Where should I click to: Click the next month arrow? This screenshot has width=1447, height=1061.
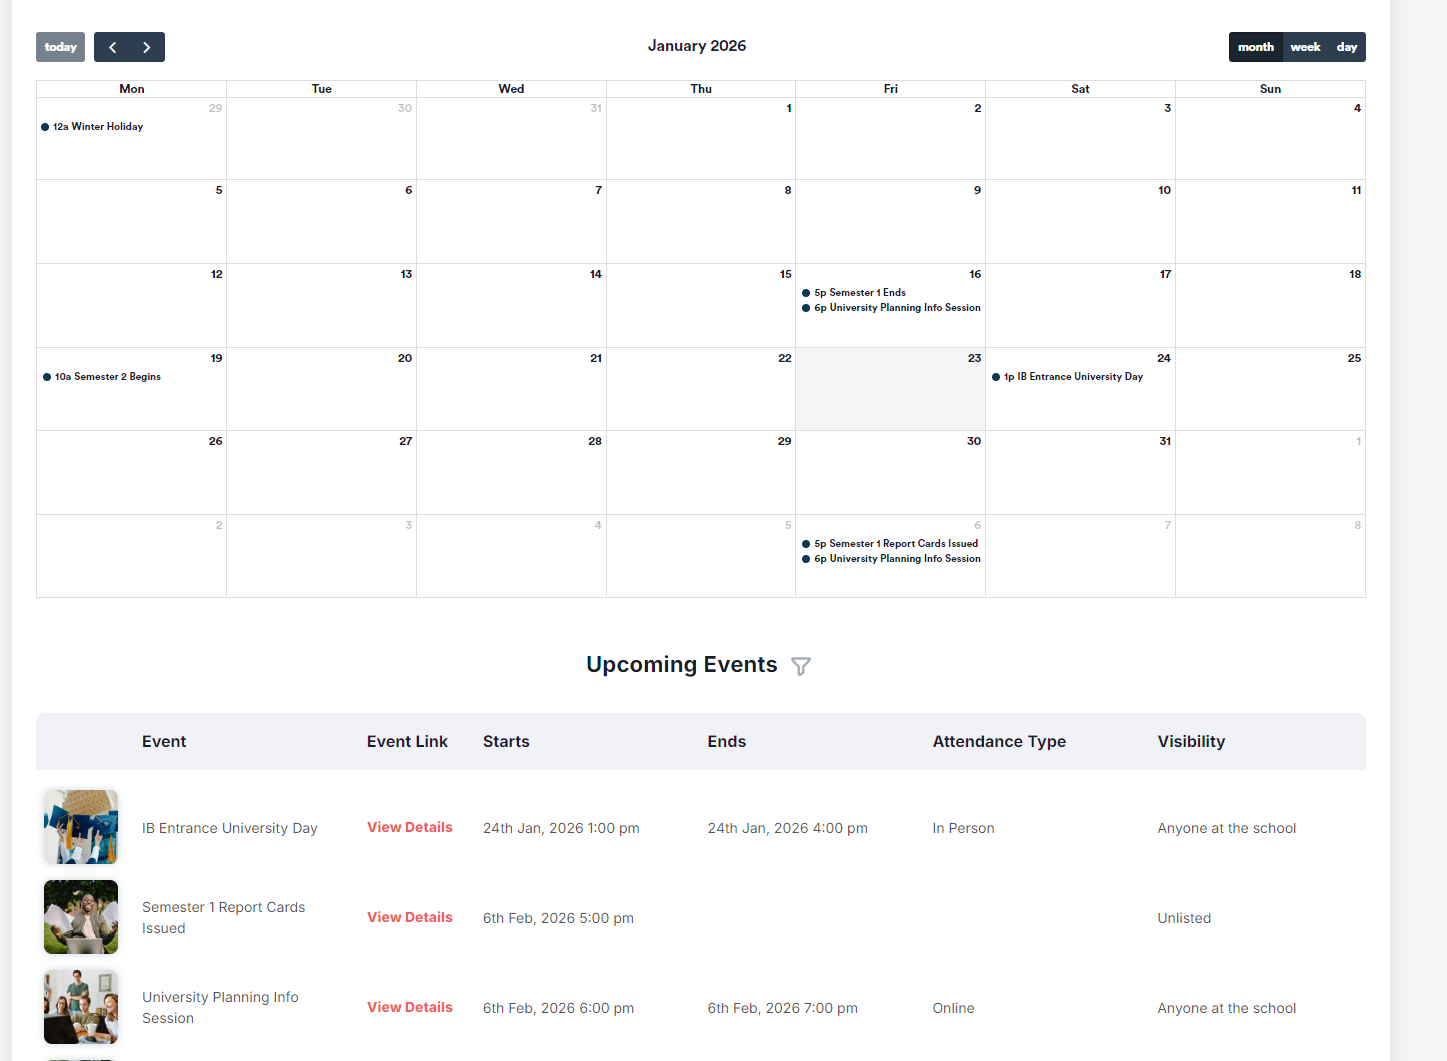(147, 47)
